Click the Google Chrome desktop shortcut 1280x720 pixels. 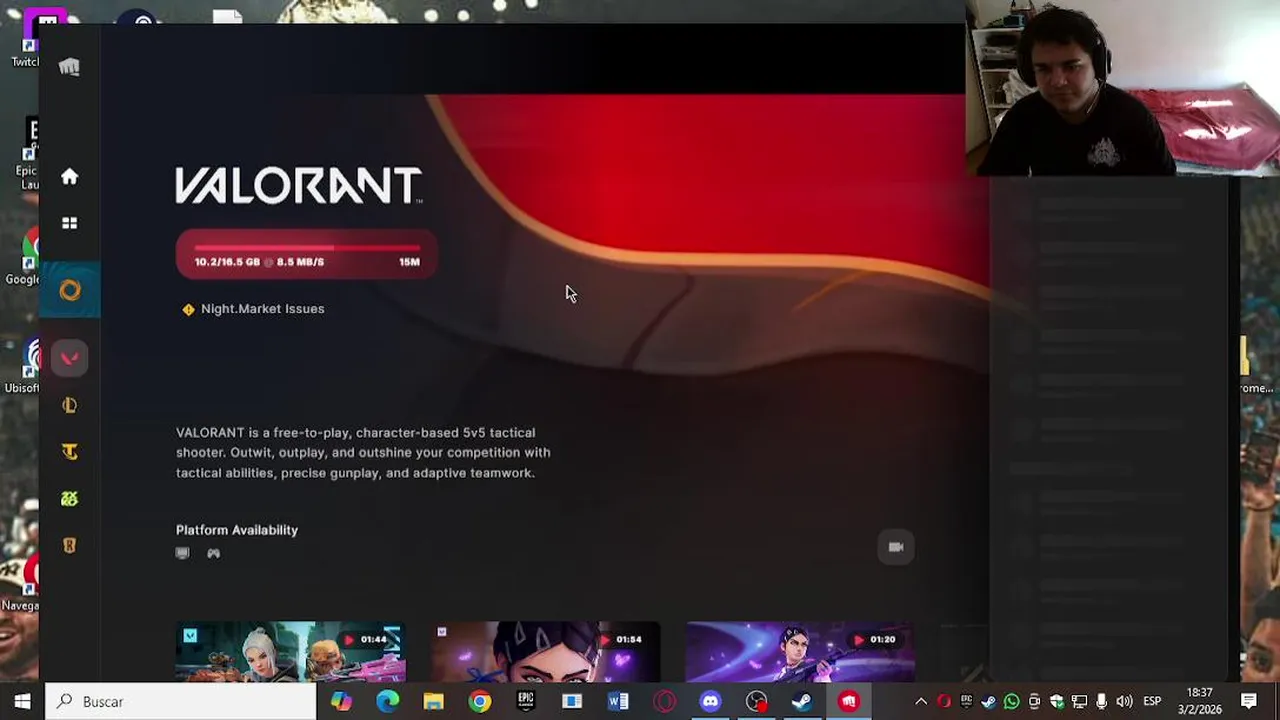(22, 257)
